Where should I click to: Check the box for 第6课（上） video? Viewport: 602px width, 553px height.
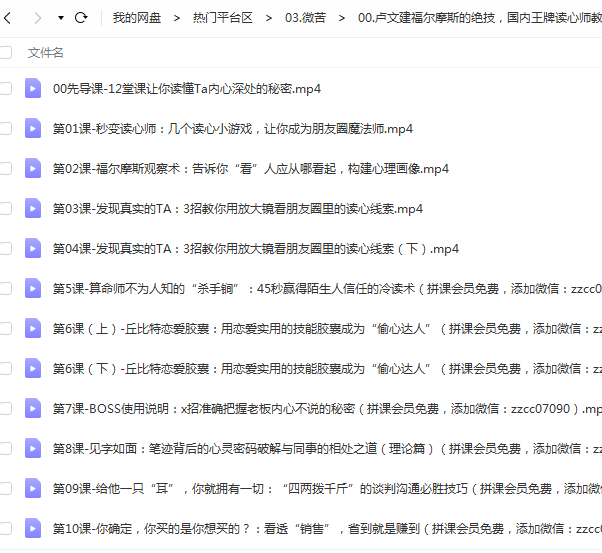(x=5, y=329)
